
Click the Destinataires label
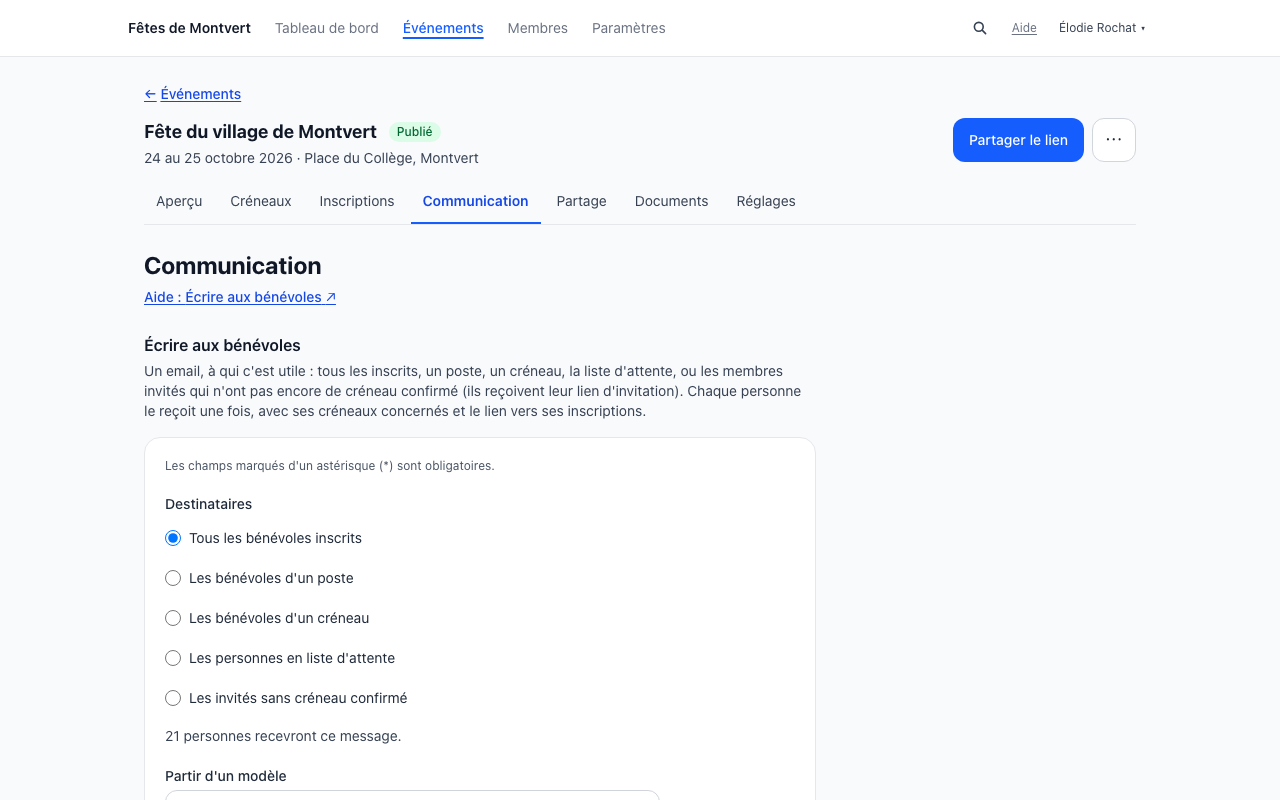209,504
